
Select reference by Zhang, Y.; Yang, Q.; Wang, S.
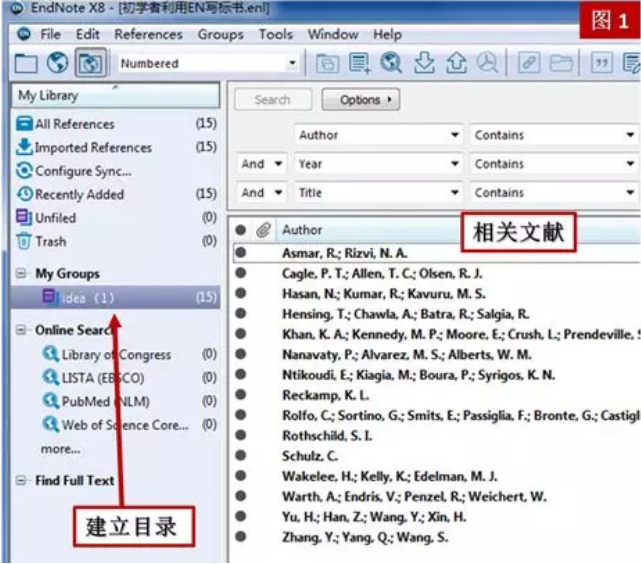coord(437,537)
